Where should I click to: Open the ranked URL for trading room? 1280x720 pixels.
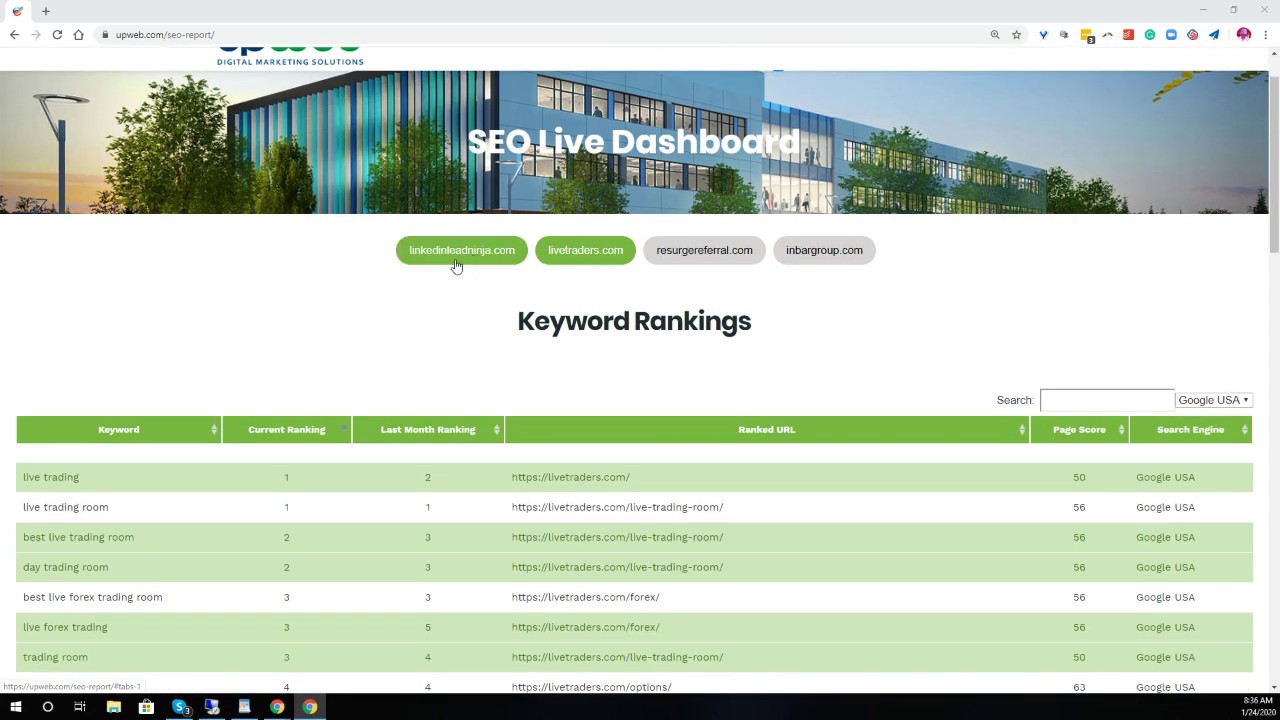[617, 657]
